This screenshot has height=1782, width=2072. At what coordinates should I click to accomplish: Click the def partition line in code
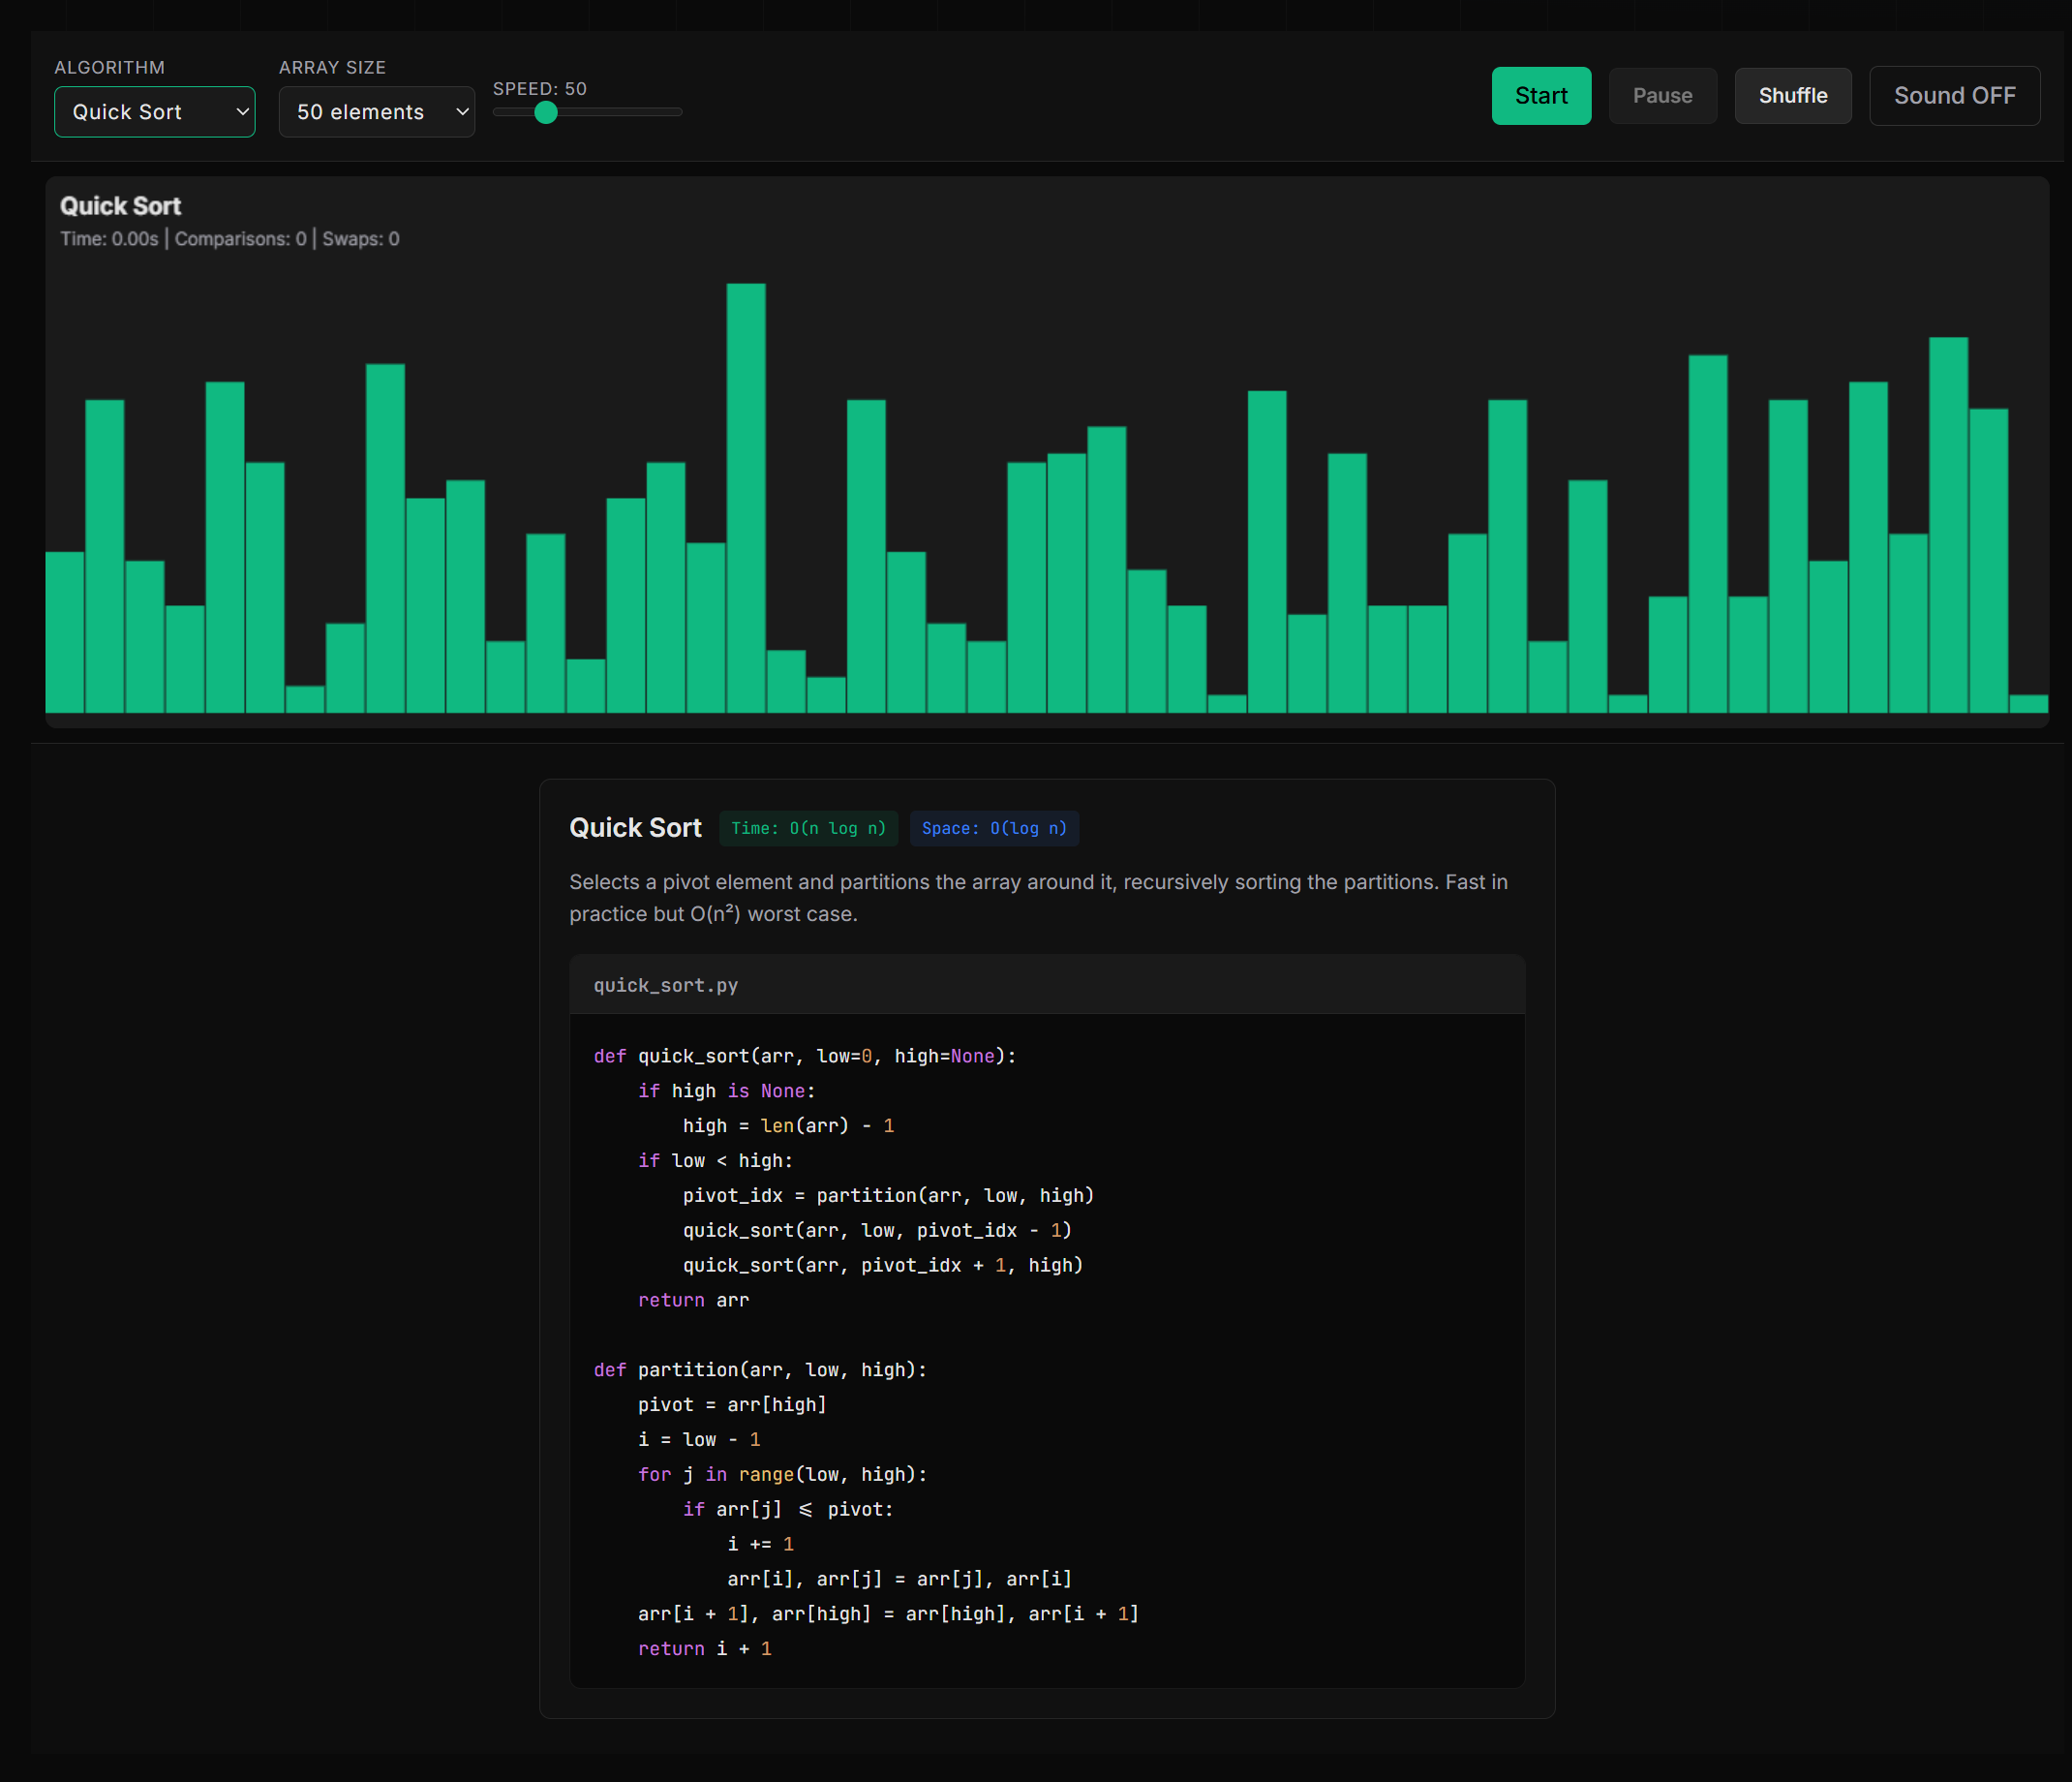click(x=760, y=1370)
